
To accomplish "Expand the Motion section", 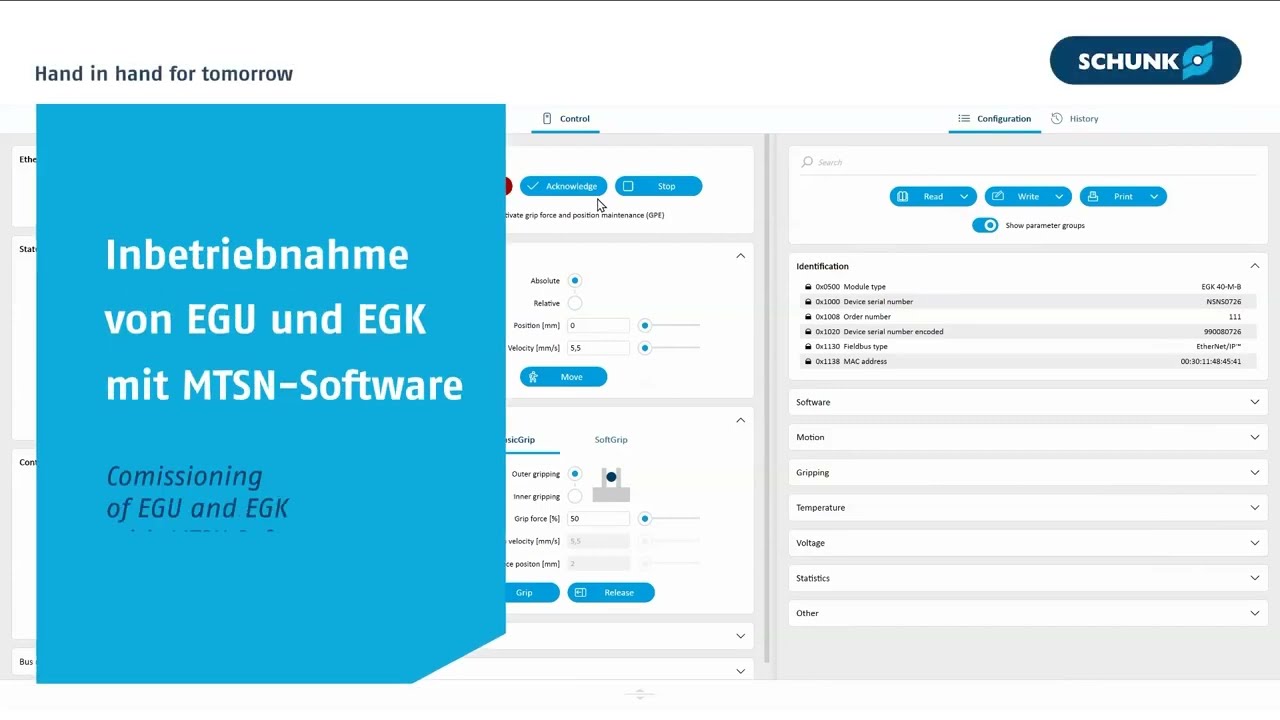I will 1255,437.
